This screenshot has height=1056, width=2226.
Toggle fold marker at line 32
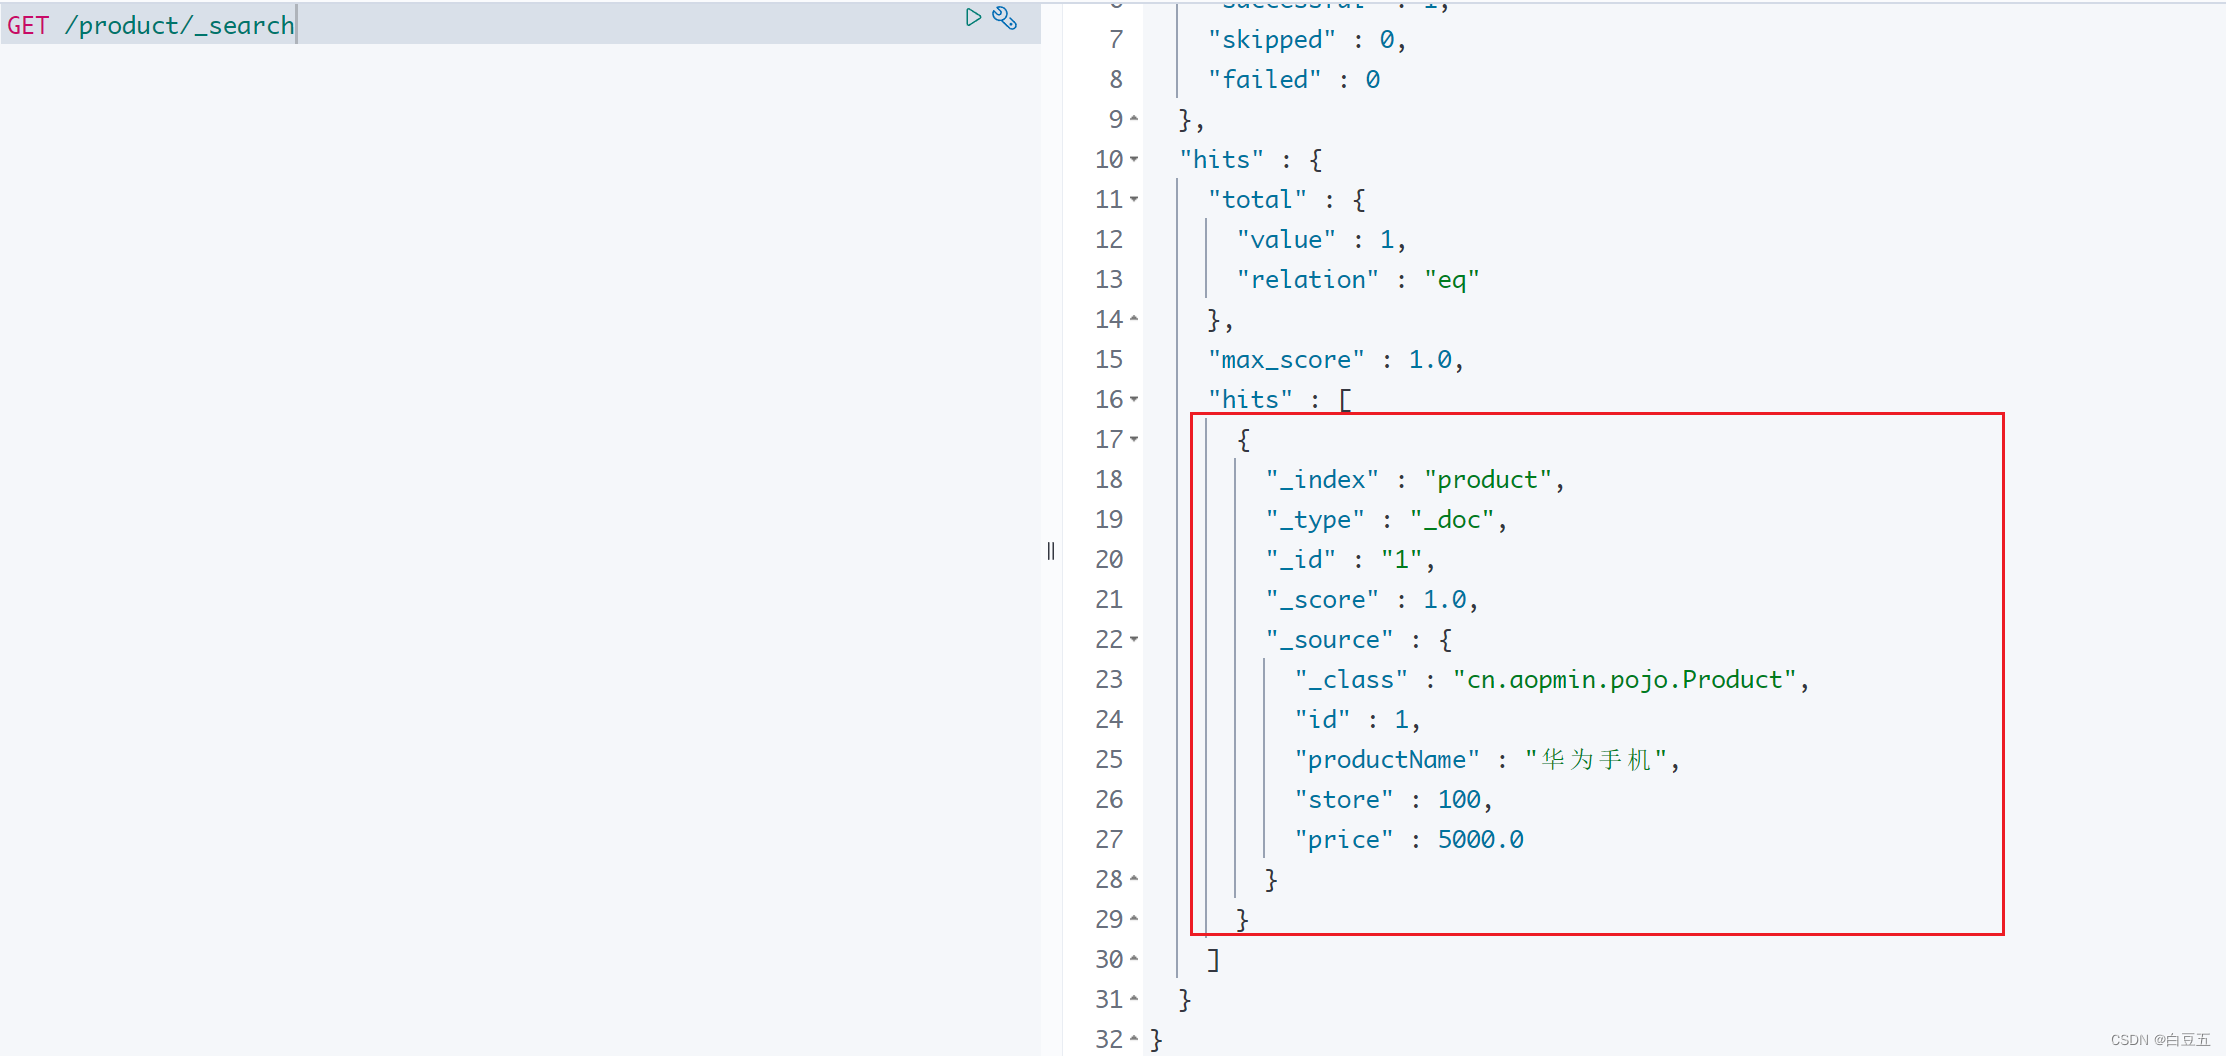(x=1134, y=1039)
